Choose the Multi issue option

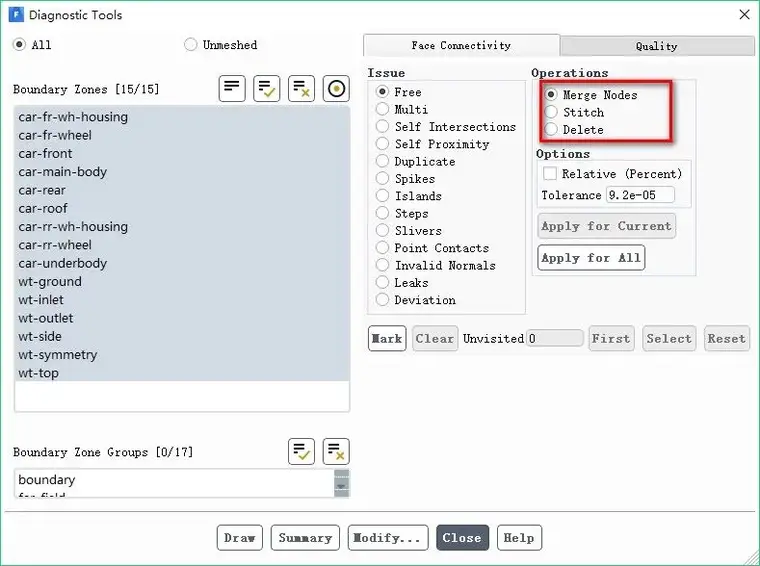point(382,109)
